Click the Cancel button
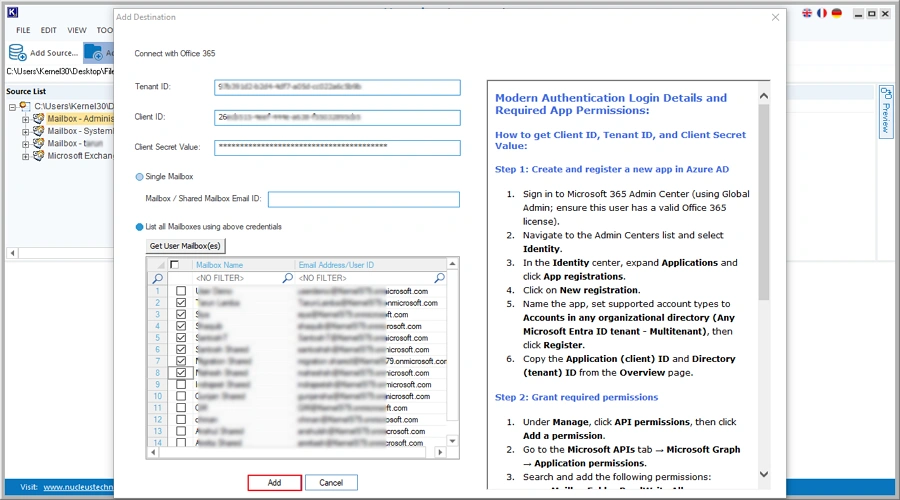The image size is (900, 500). [331, 483]
